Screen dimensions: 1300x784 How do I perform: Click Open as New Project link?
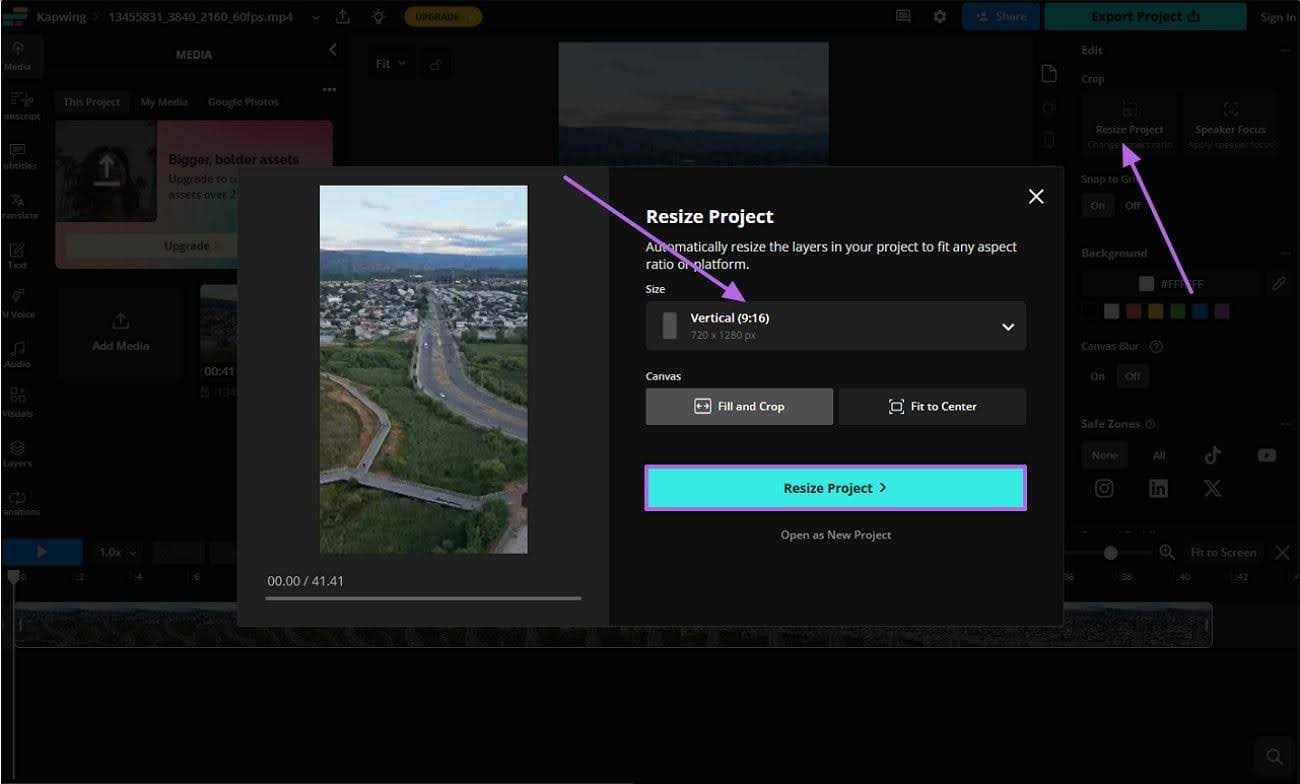(x=836, y=535)
